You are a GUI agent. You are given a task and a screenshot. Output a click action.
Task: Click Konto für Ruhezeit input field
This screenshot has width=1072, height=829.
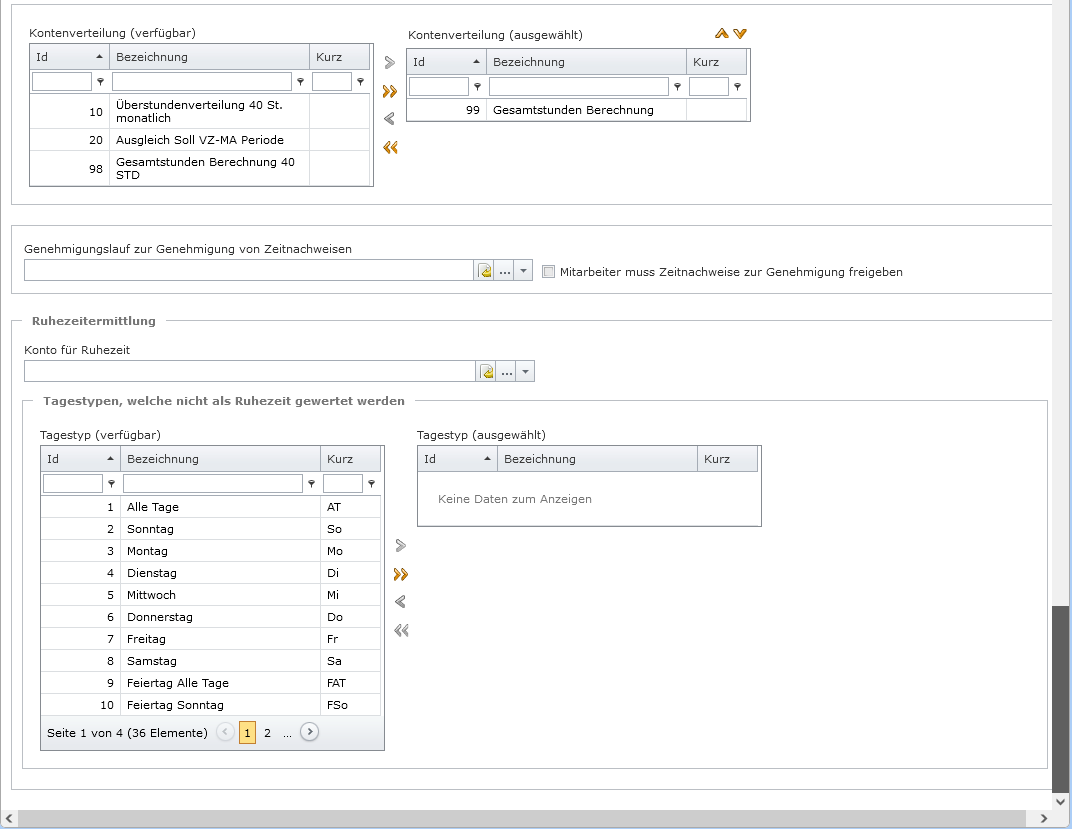pos(249,372)
